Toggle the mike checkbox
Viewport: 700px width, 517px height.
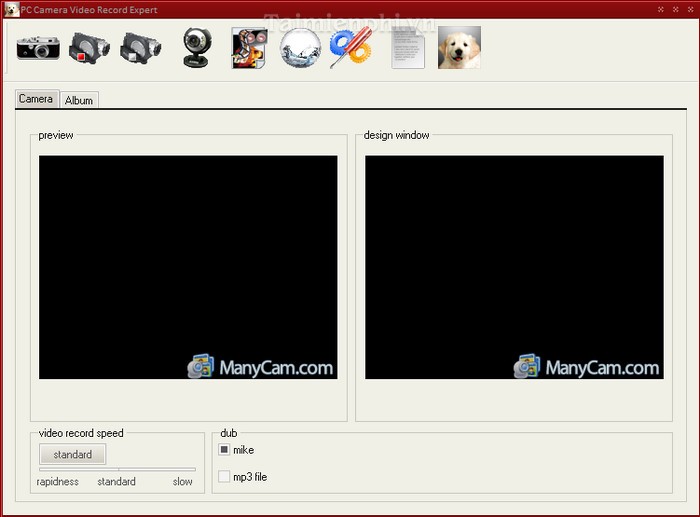[x=224, y=449]
